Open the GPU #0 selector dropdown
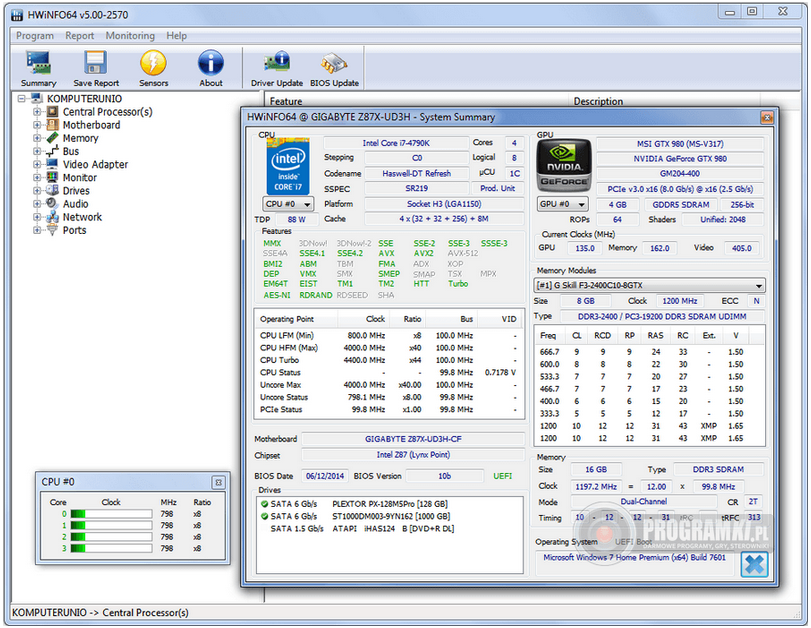 pyautogui.click(x=562, y=204)
